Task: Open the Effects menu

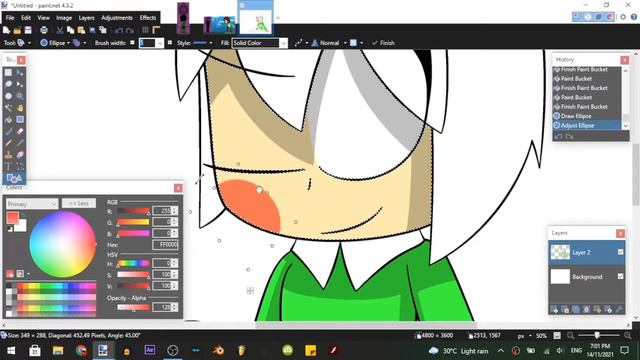Action: (148, 18)
